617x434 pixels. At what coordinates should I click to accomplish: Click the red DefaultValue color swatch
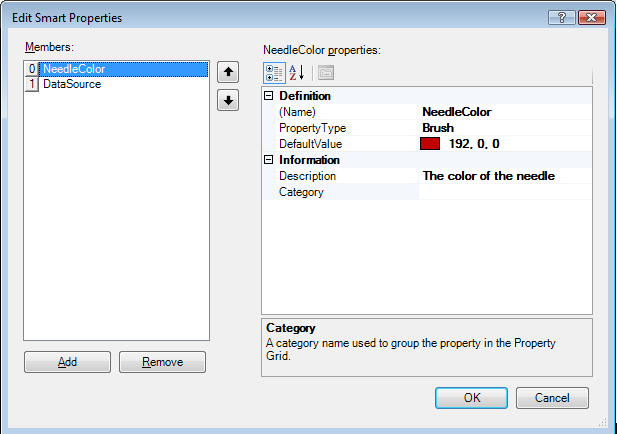[x=431, y=144]
